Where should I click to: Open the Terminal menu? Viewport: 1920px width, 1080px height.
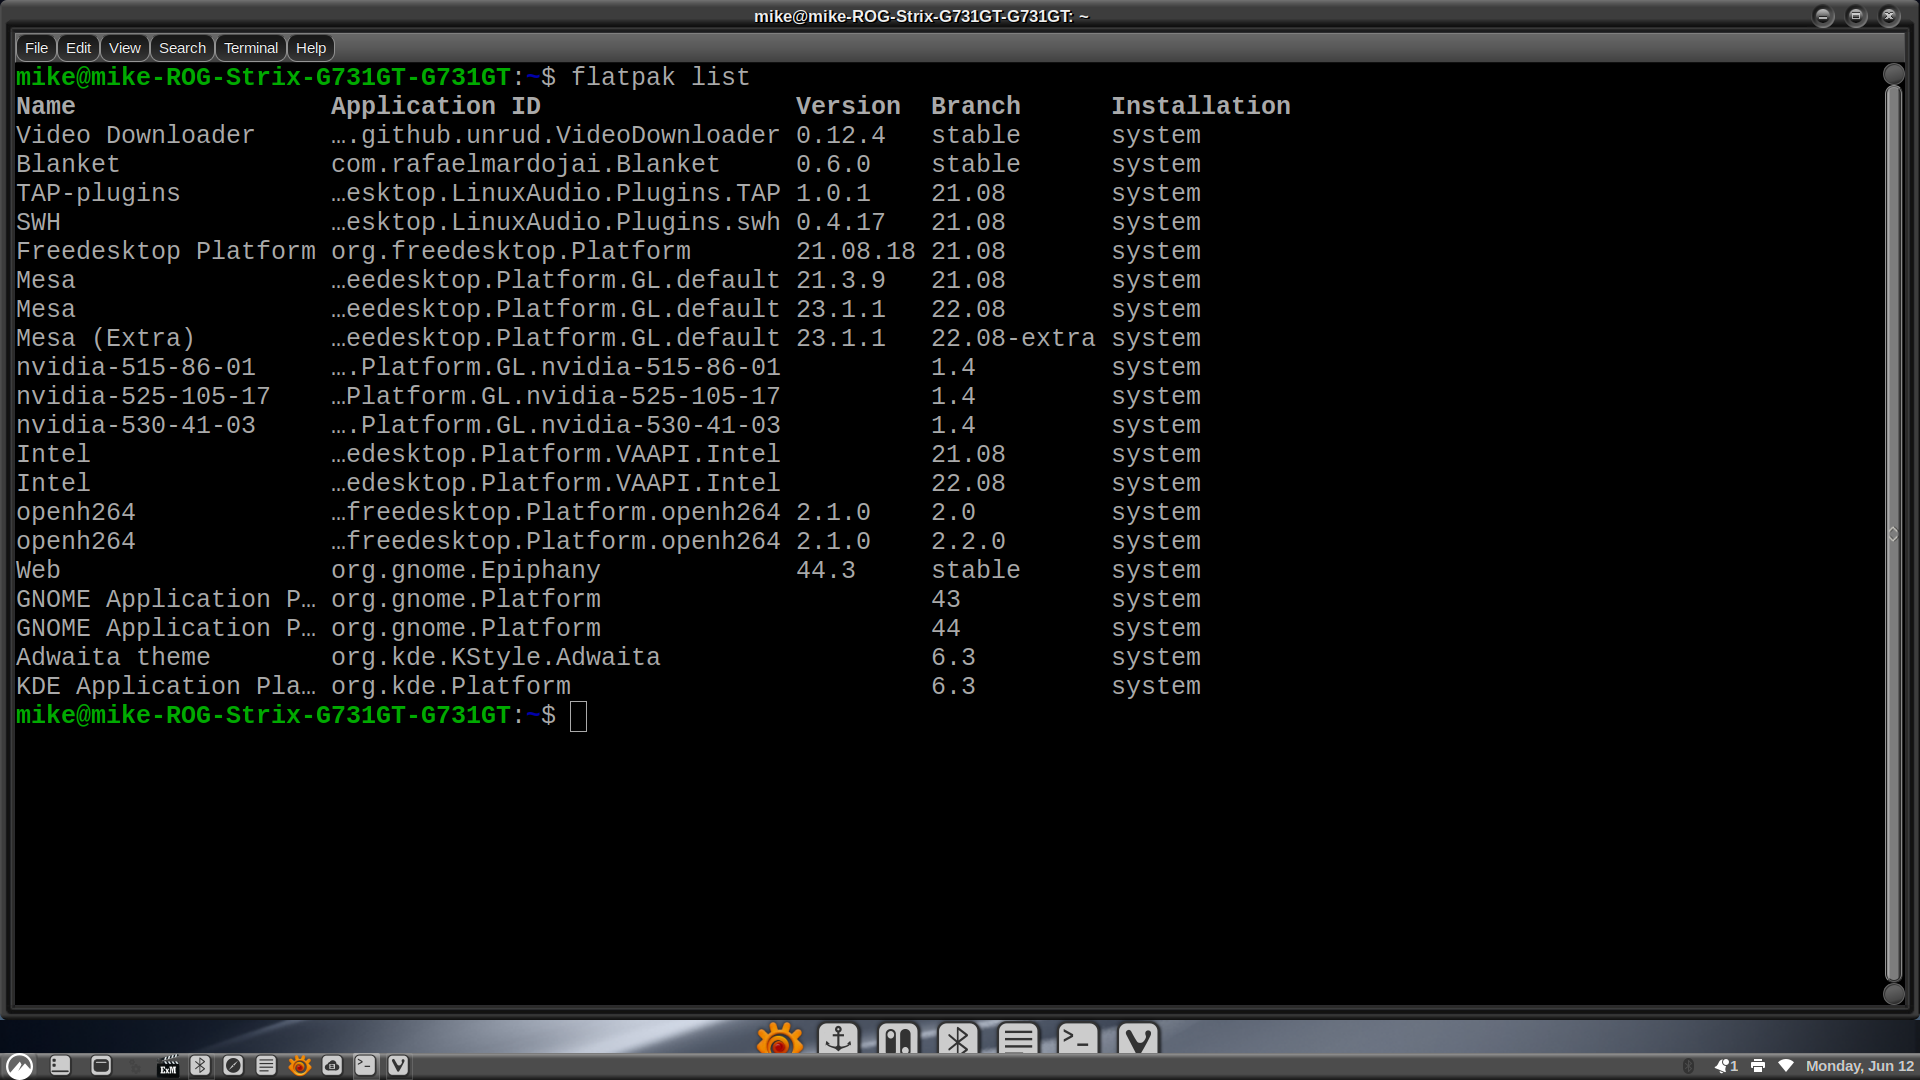[x=250, y=48]
